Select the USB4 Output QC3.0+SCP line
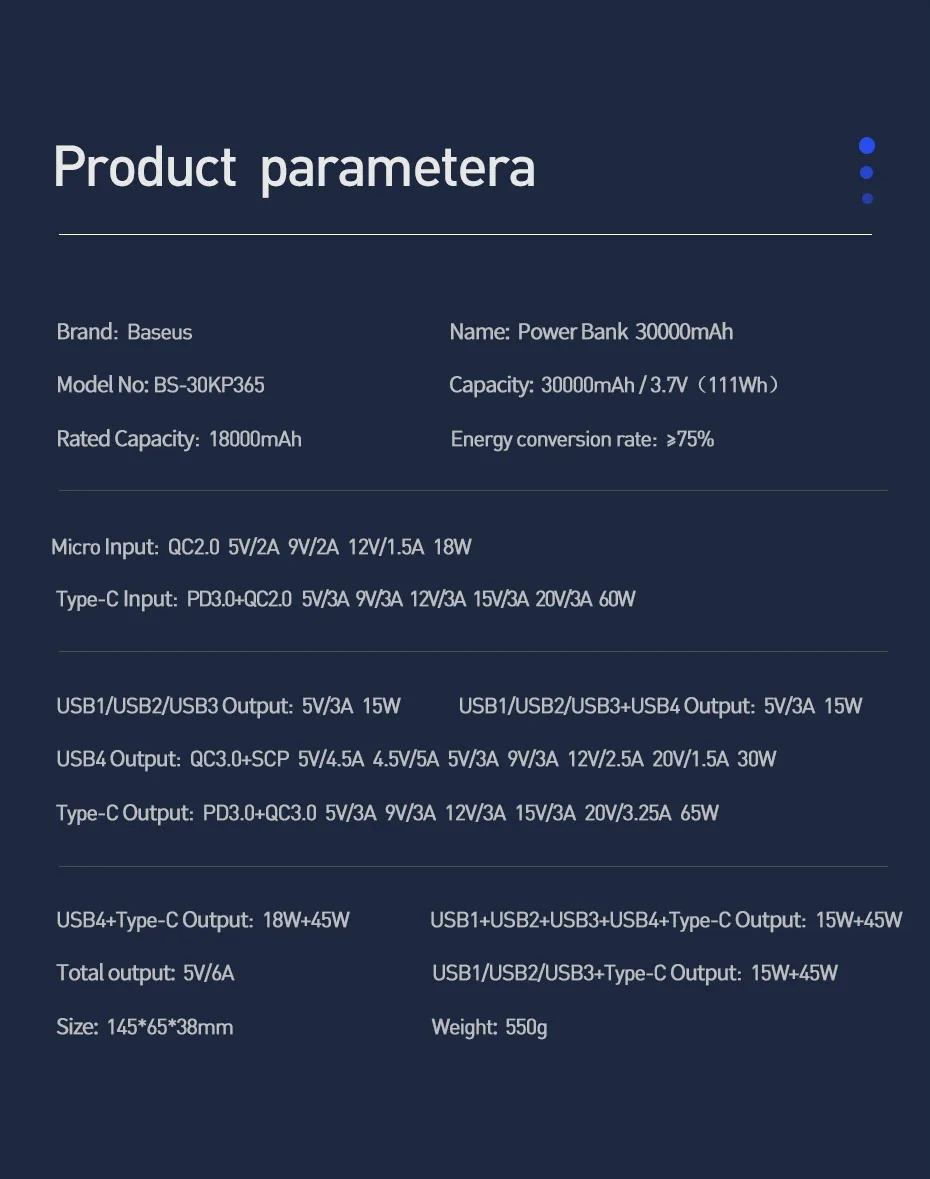Screen dimensions: 930x1179 click(416, 759)
